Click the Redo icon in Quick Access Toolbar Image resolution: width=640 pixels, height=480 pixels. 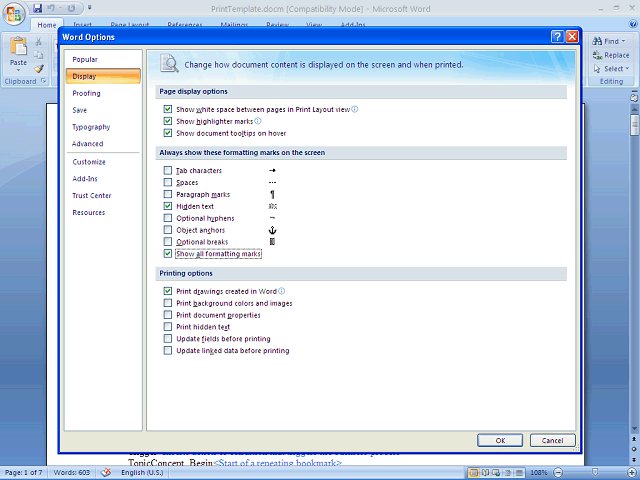[x=71, y=8]
